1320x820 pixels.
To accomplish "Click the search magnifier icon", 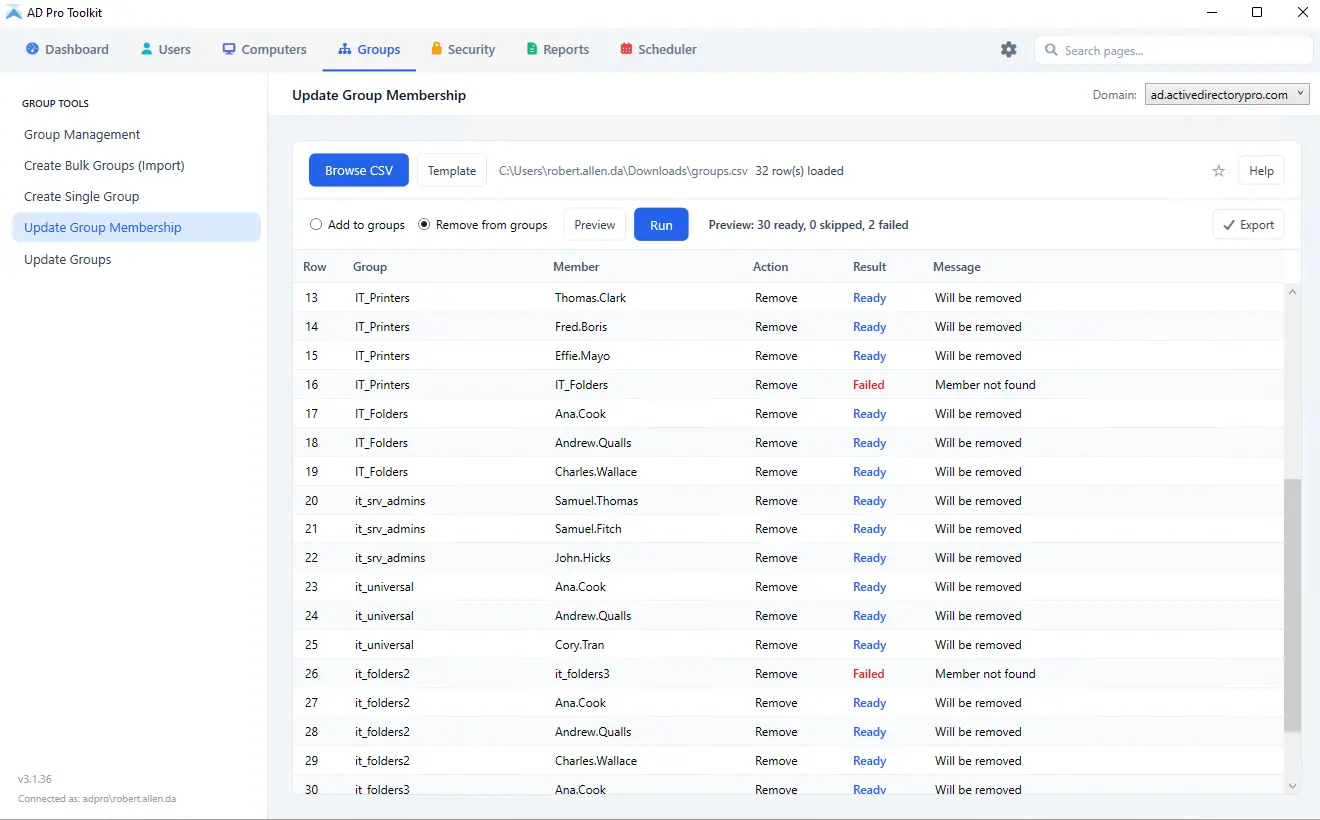I will (1051, 50).
